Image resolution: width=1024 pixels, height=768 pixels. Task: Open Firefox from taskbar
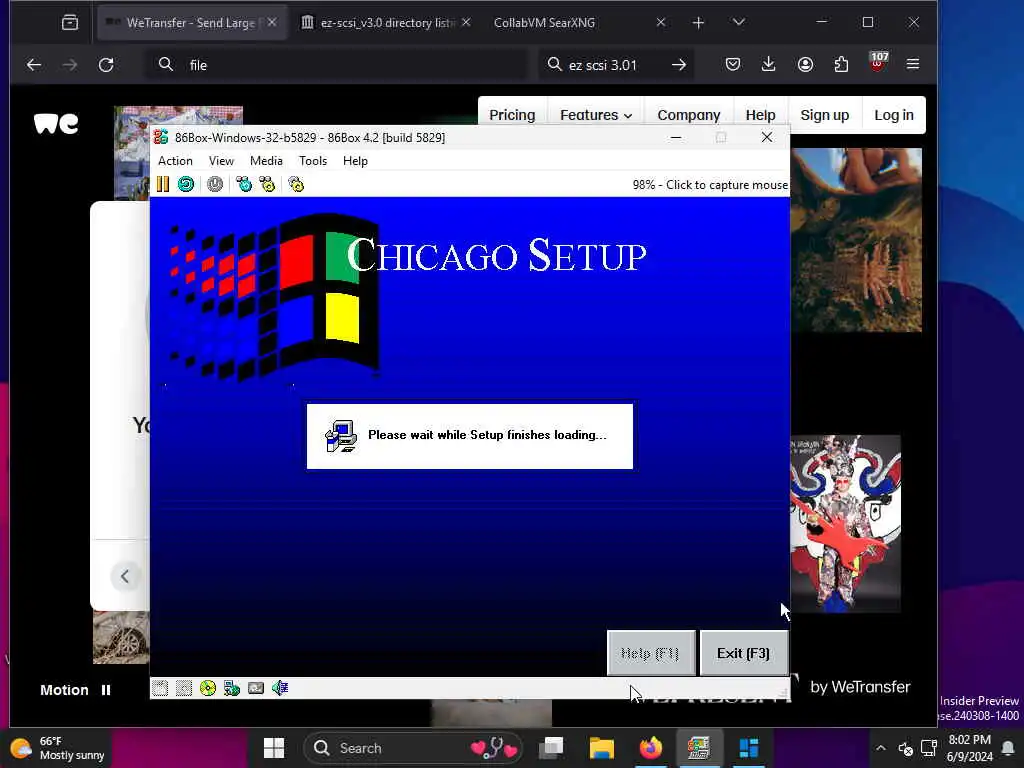650,748
